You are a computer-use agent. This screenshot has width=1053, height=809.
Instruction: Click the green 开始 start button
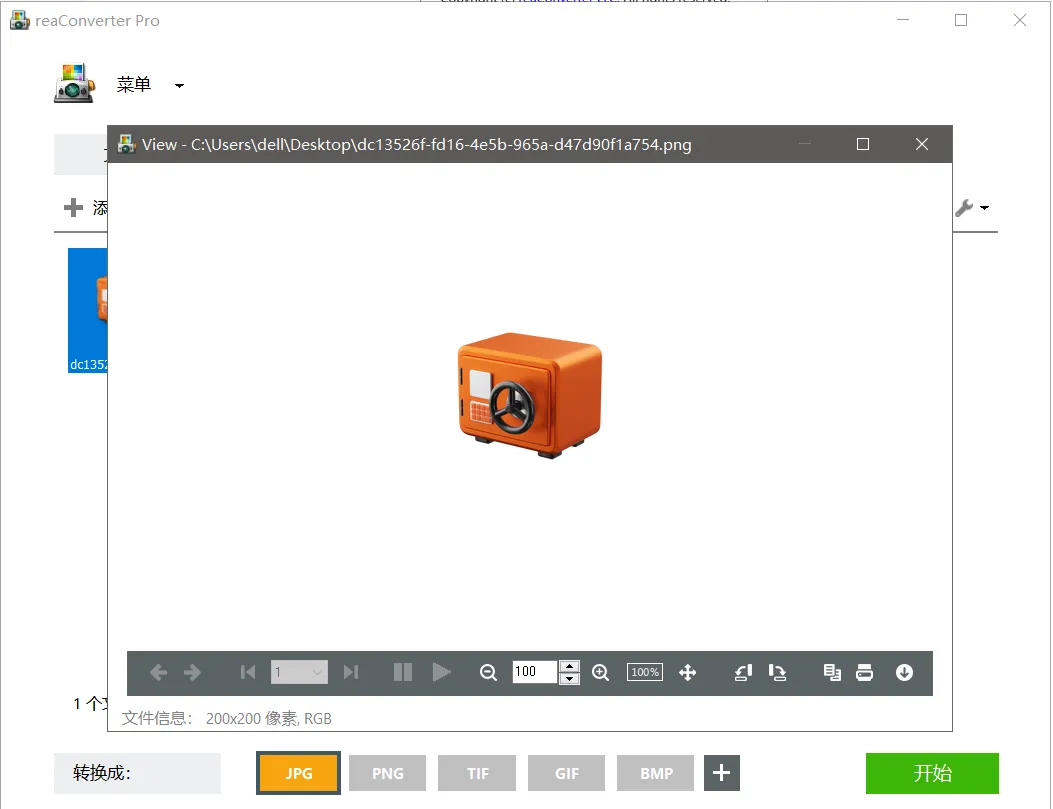point(932,773)
